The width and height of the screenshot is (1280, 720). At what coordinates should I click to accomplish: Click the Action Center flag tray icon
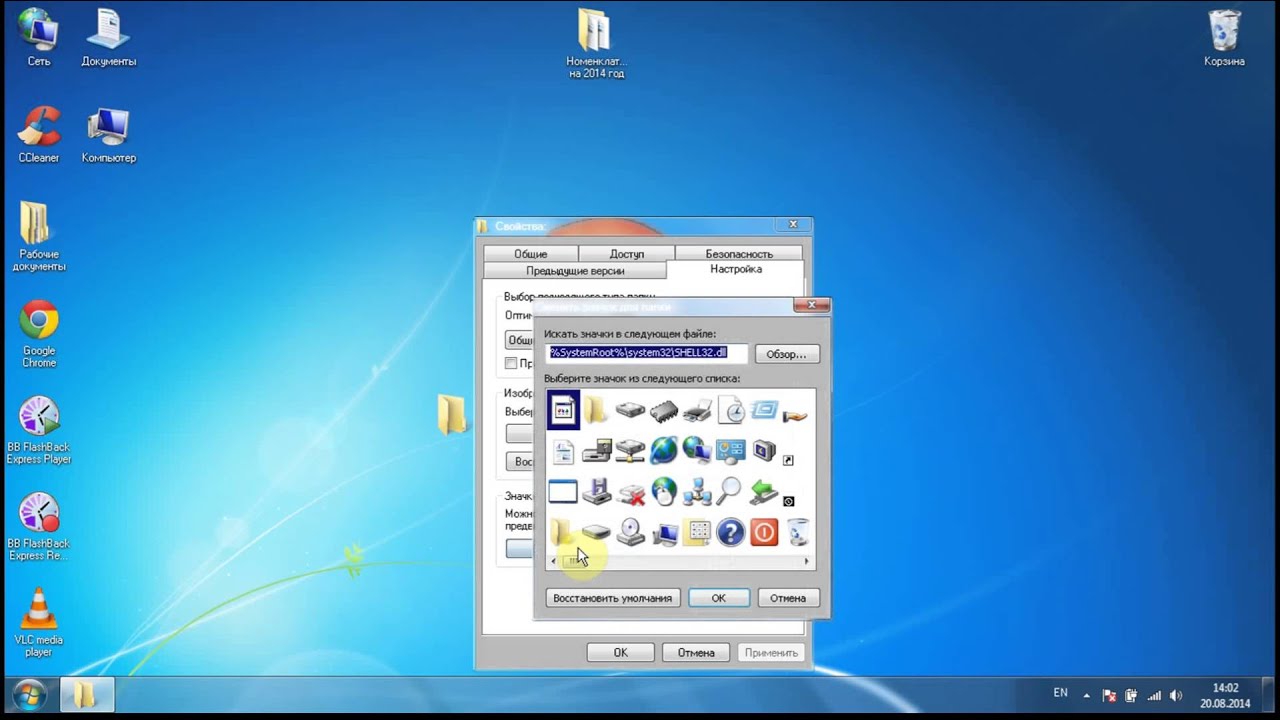pos(1109,695)
